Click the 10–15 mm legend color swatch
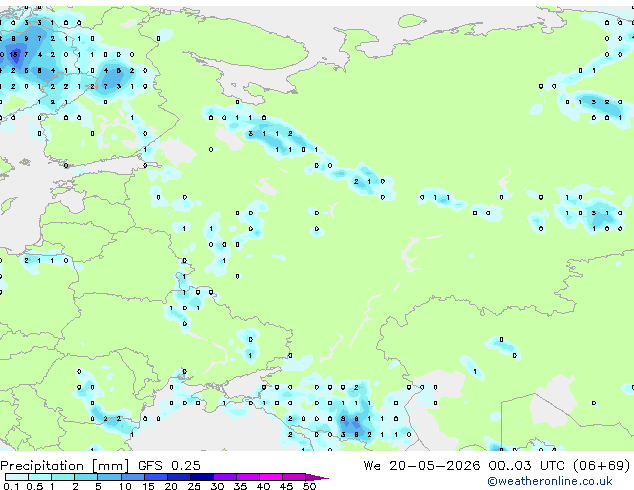This screenshot has width=634, height=490. click(133, 477)
